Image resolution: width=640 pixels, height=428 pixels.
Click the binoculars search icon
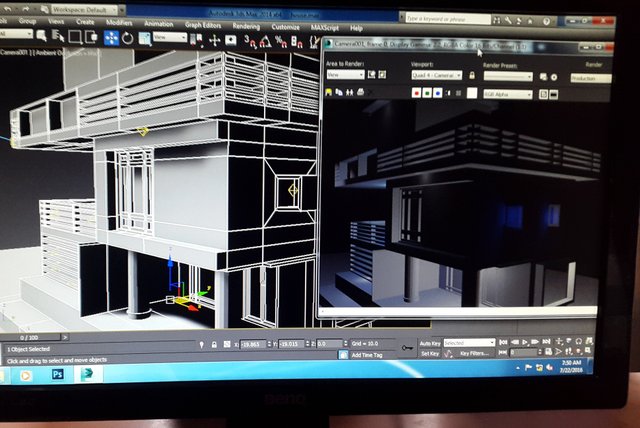[497, 20]
